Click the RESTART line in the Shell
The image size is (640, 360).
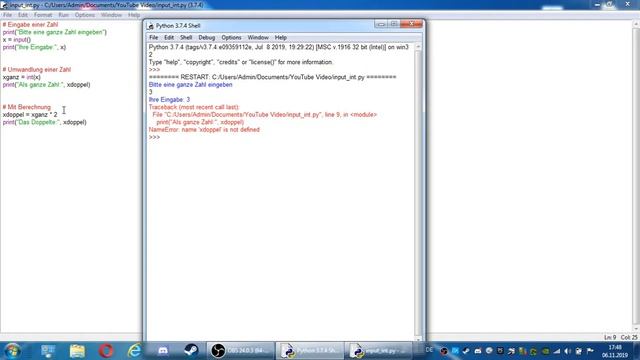[272, 77]
